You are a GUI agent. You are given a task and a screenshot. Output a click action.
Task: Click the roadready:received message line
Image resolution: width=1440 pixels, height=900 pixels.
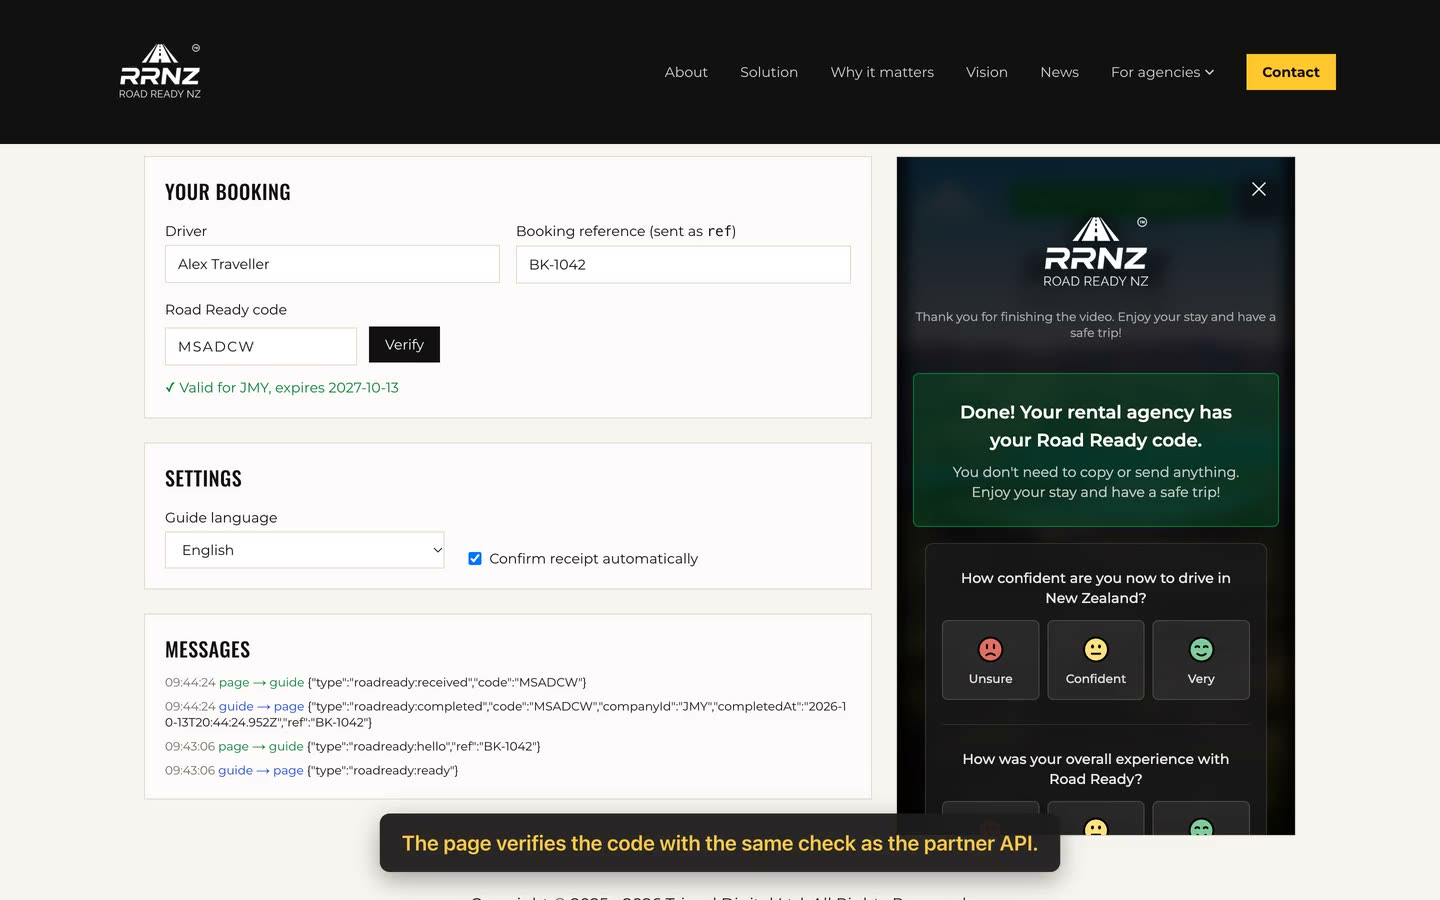click(x=376, y=682)
